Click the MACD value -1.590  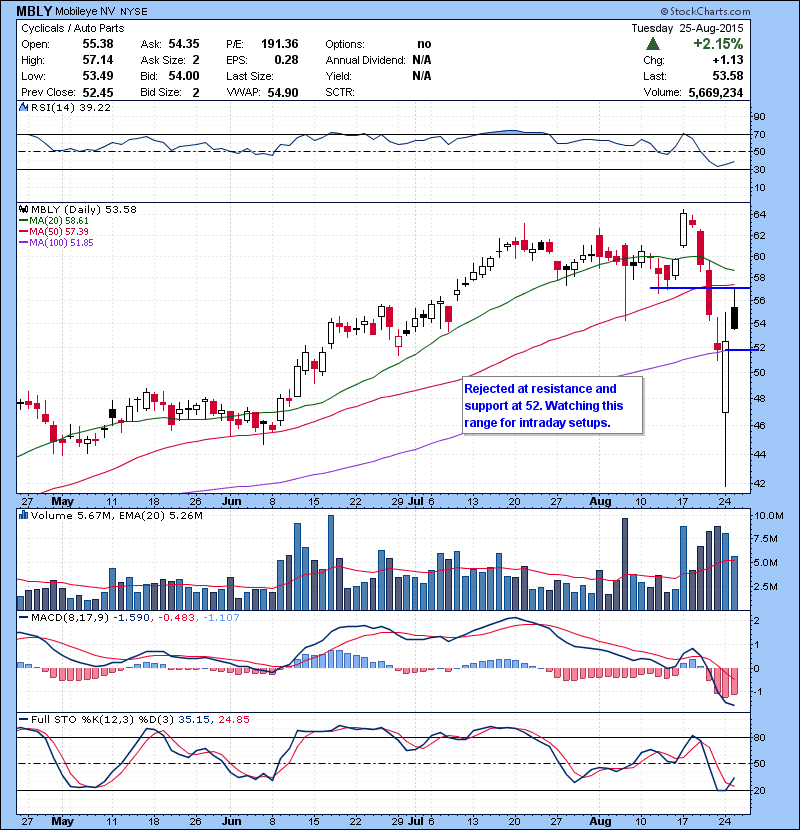[x=131, y=617]
